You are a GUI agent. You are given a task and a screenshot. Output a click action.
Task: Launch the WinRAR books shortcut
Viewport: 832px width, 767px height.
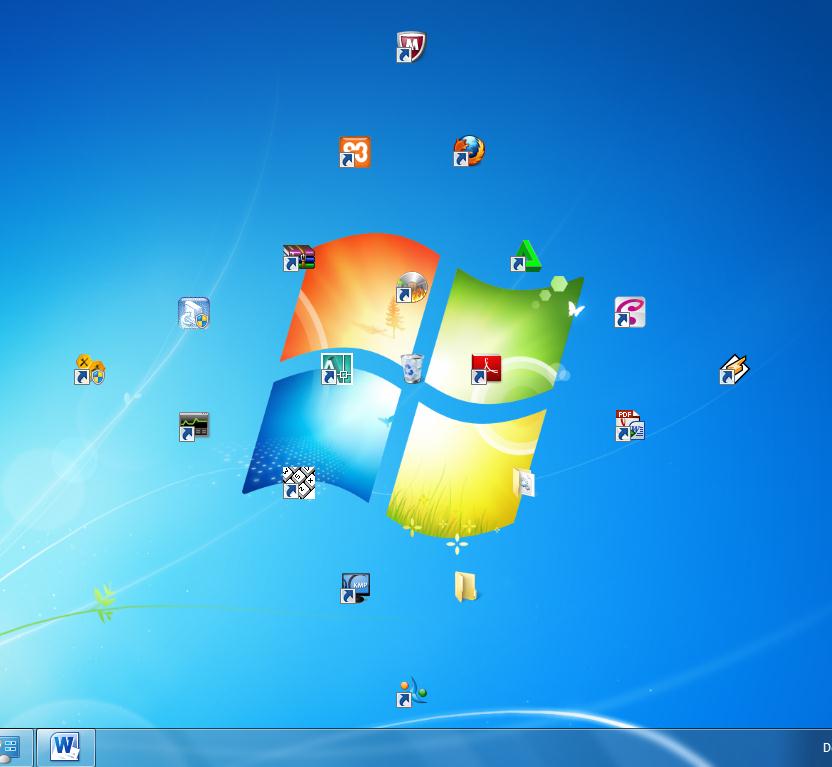click(299, 258)
